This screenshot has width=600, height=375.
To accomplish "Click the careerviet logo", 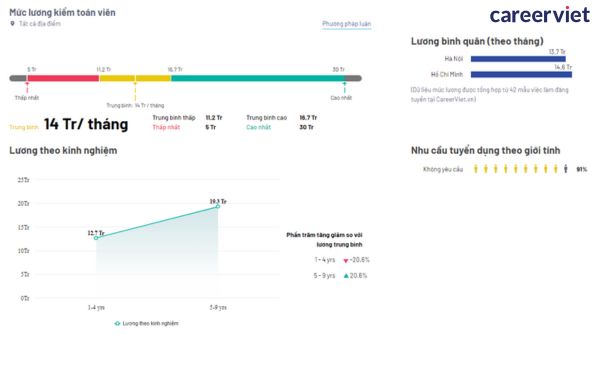I will [540, 15].
